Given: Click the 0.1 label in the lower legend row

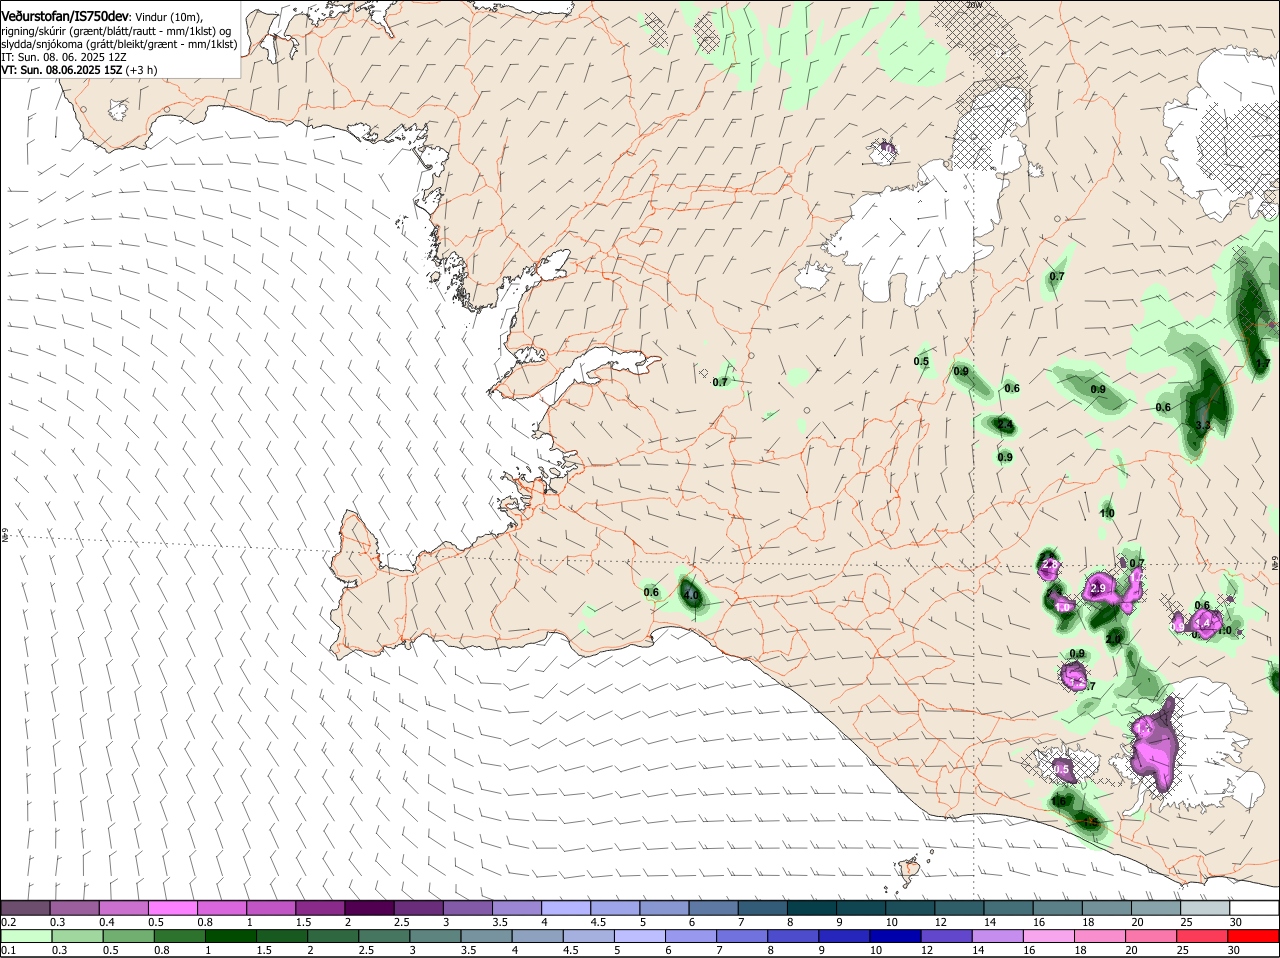Looking at the screenshot, I should pos(8,950).
